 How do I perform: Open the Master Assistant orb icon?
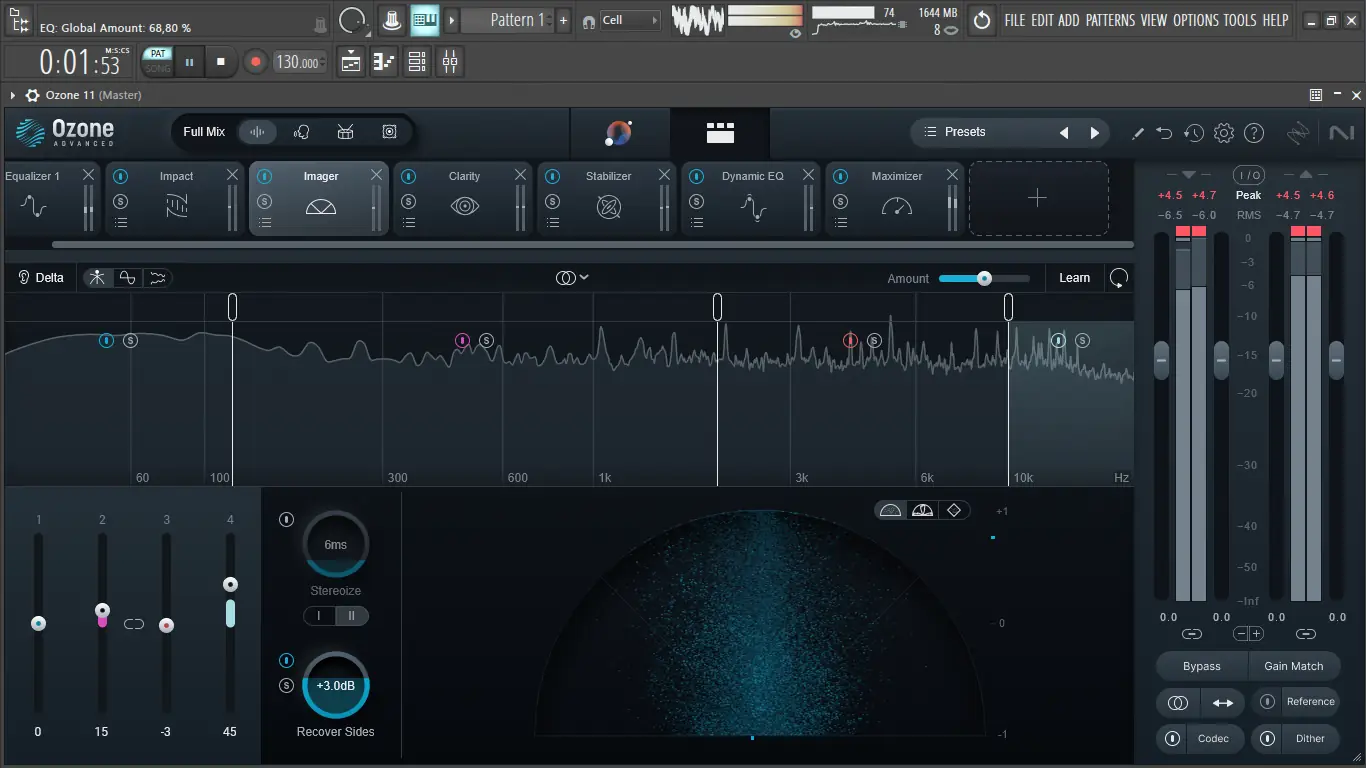coord(619,132)
